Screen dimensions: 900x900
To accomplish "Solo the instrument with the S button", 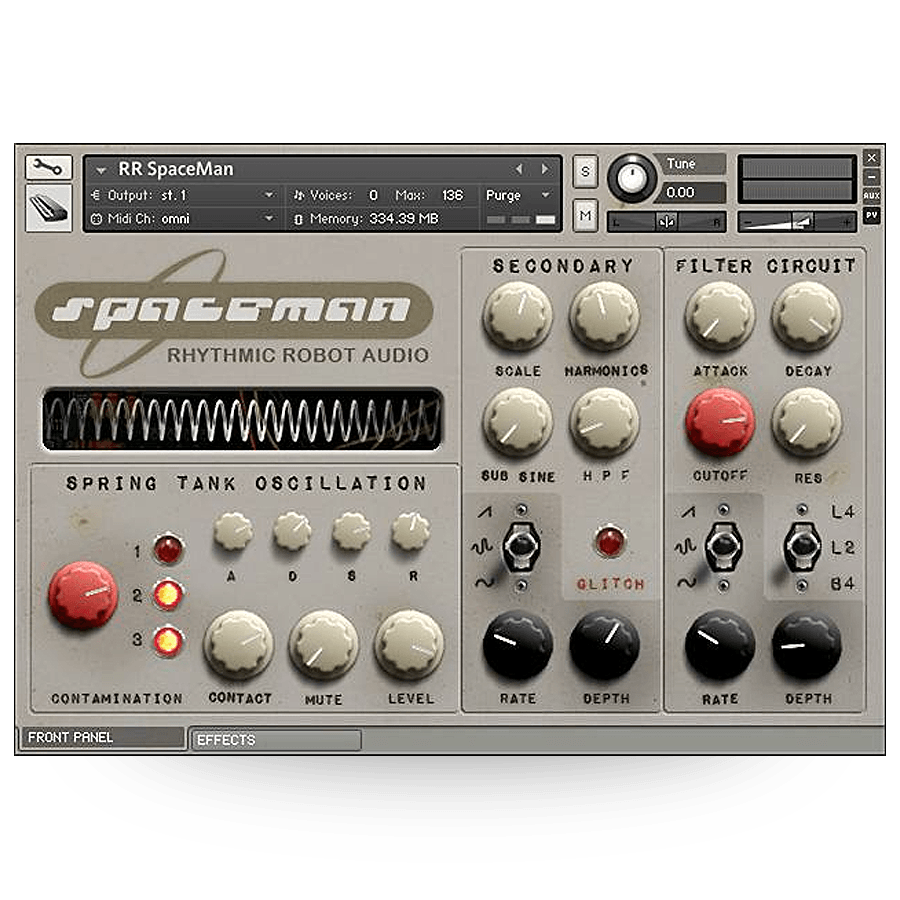I will click(x=585, y=171).
